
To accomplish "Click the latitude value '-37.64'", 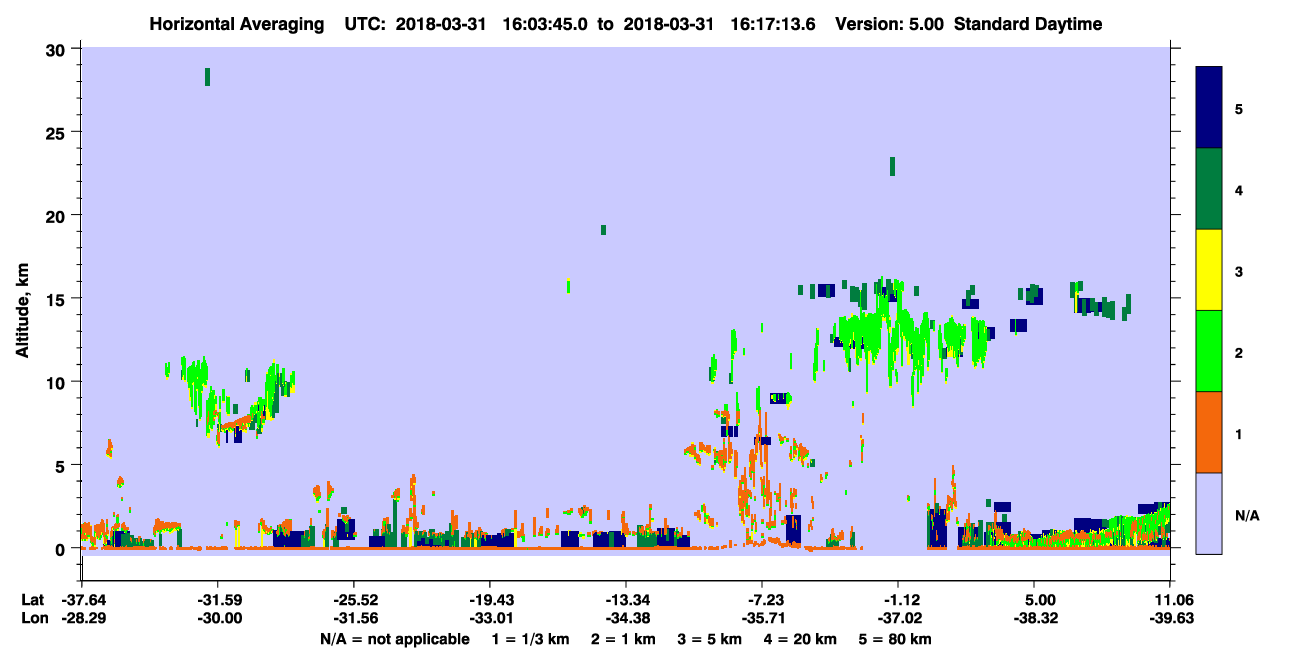I will pos(82,600).
